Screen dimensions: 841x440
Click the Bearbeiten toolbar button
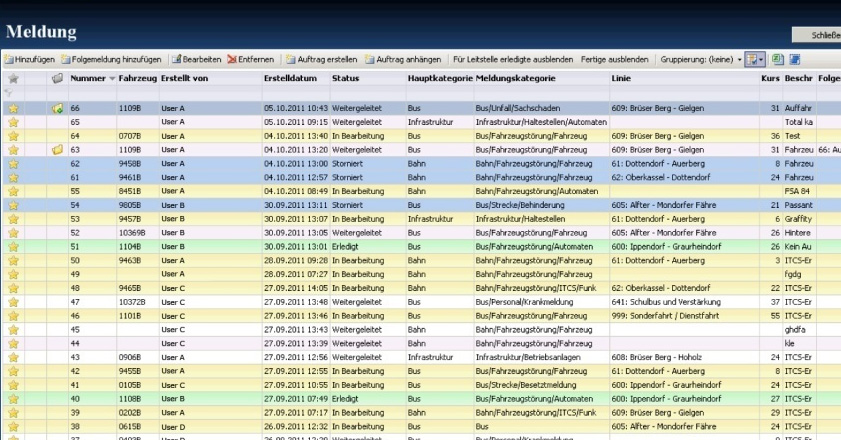point(196,60)
